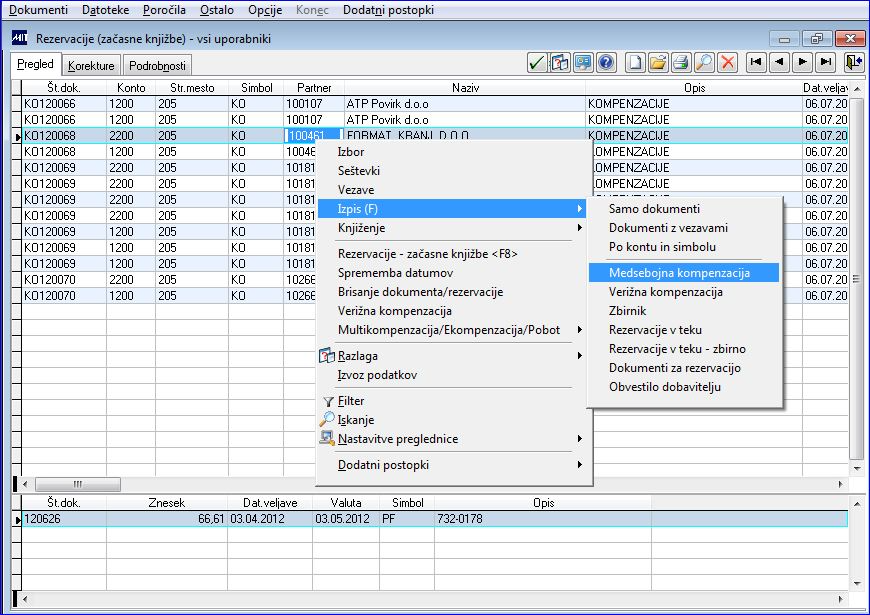Go to last record navigation arrow

pos(825,63)
